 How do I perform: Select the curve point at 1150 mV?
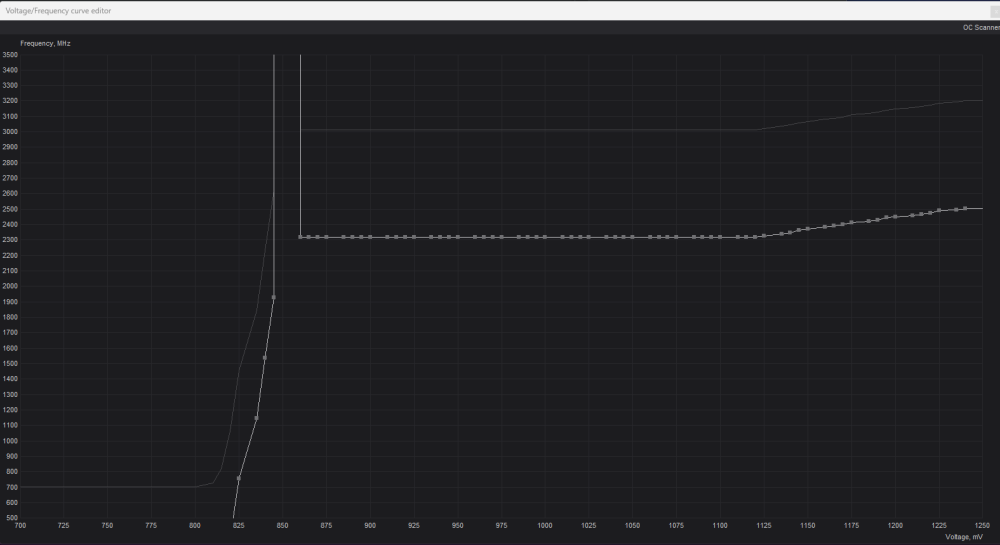point(808,229)
